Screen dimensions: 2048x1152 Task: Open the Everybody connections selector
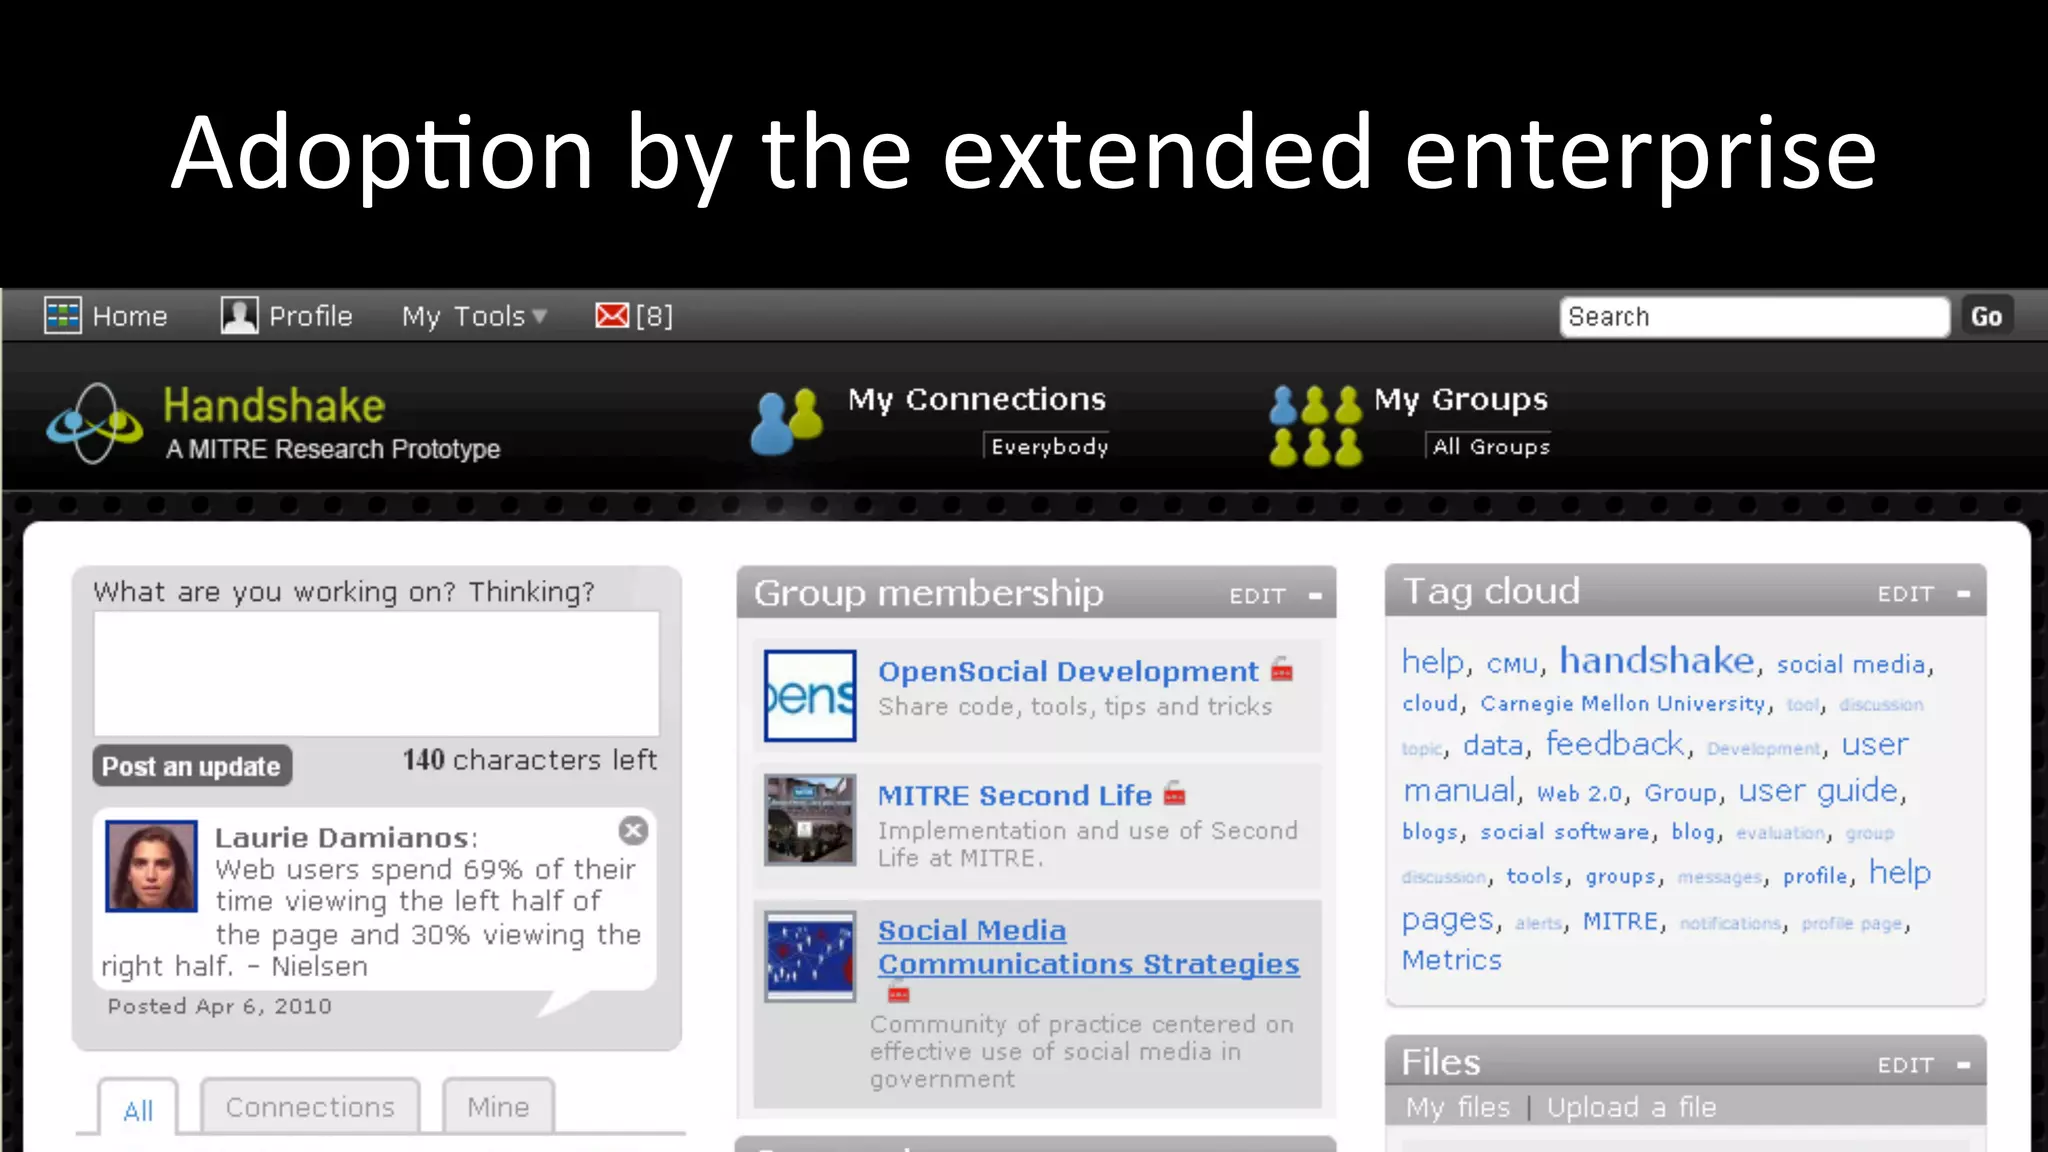tap(1049, 447)
